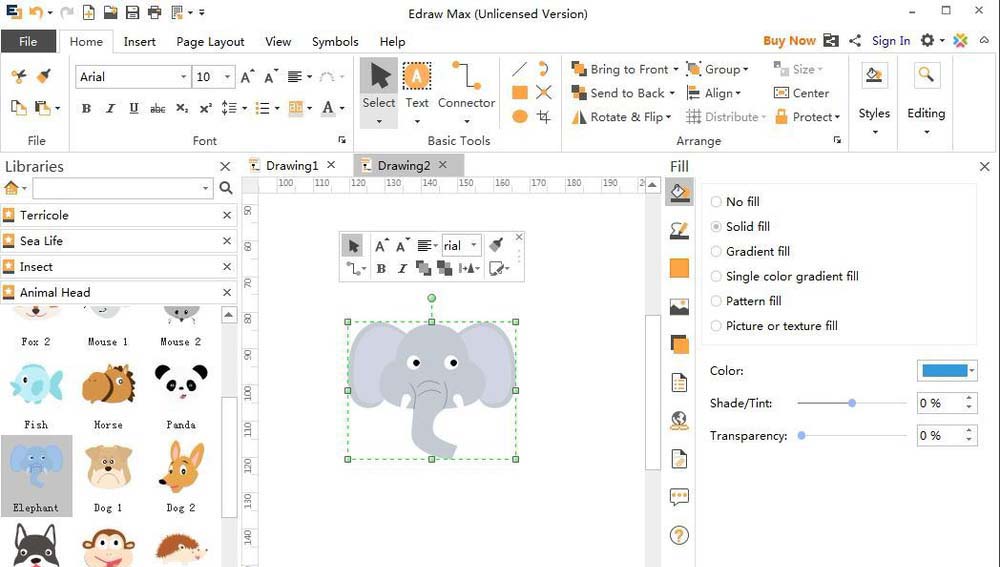The height and width of the screenshot is (567, 1000).
Task: Pick the ellipse shape tool
Action: tap(520, 117)
